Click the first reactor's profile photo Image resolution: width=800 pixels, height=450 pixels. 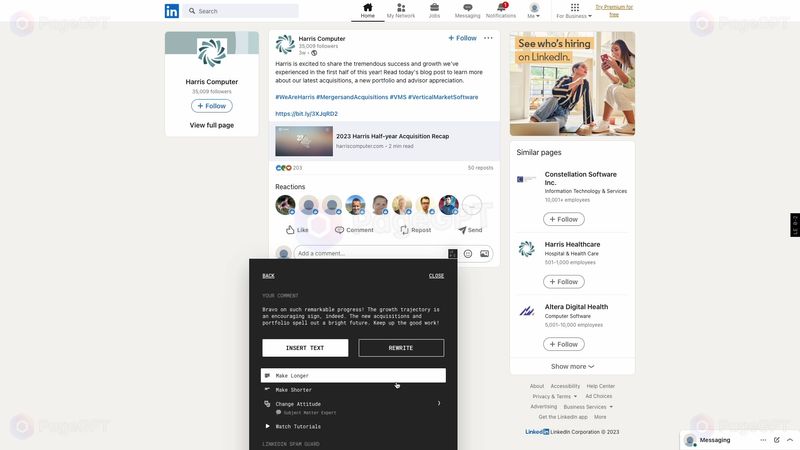pos(285,205)
